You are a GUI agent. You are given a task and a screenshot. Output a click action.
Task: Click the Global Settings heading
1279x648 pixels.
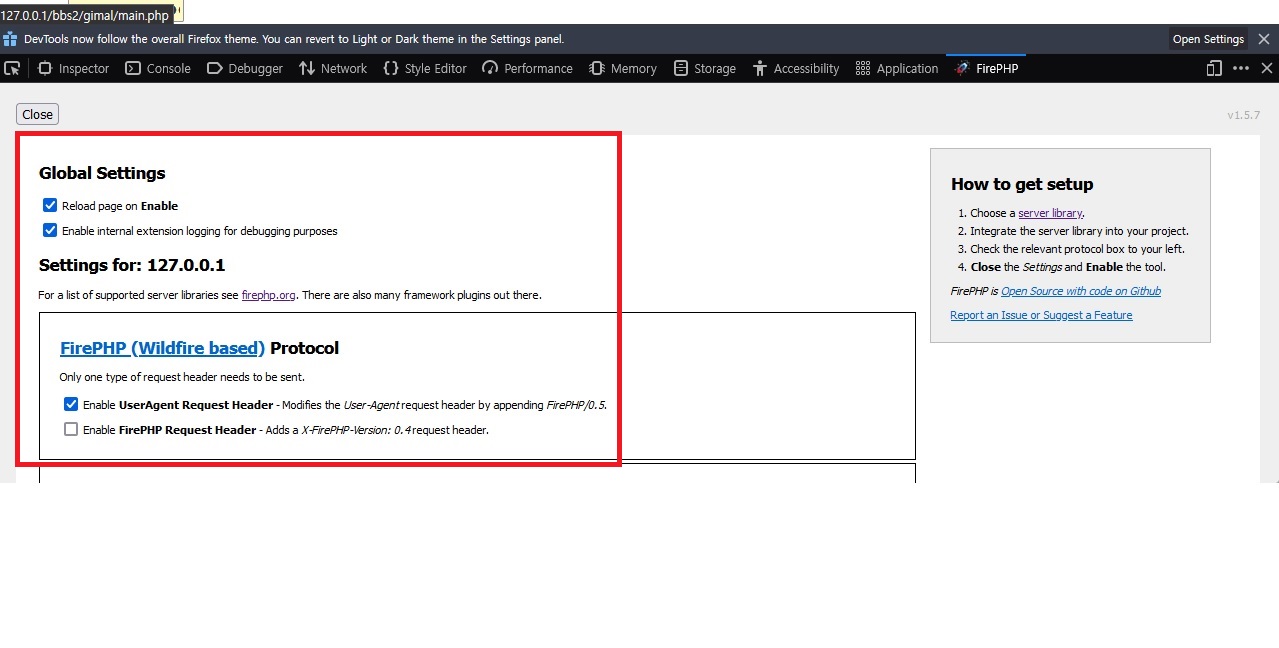pos(102,173)
